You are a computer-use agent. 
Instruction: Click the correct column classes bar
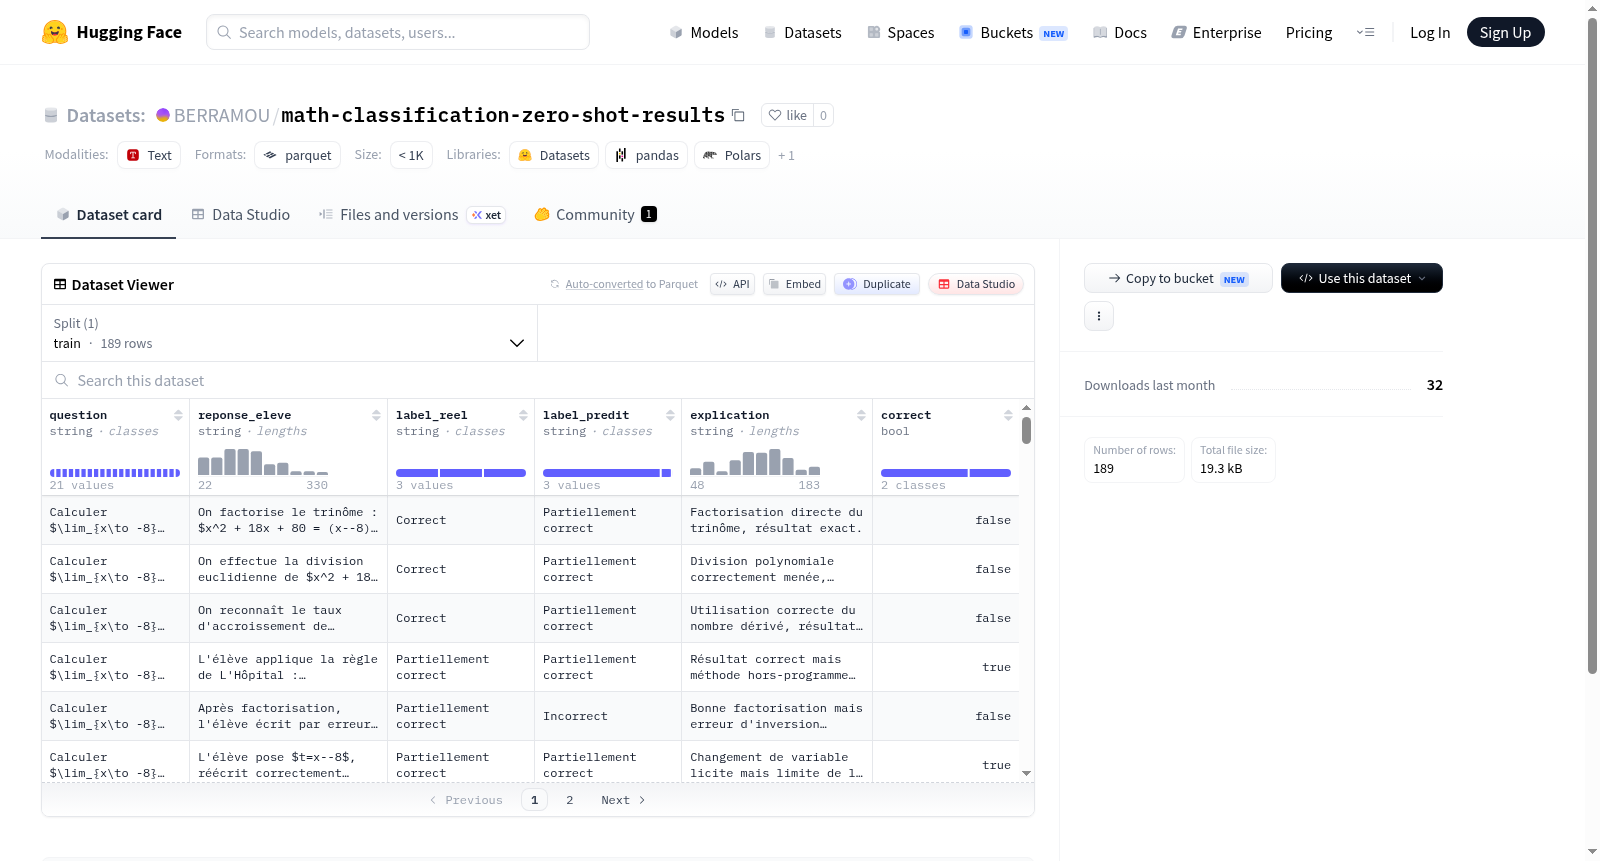pos(946,473)
